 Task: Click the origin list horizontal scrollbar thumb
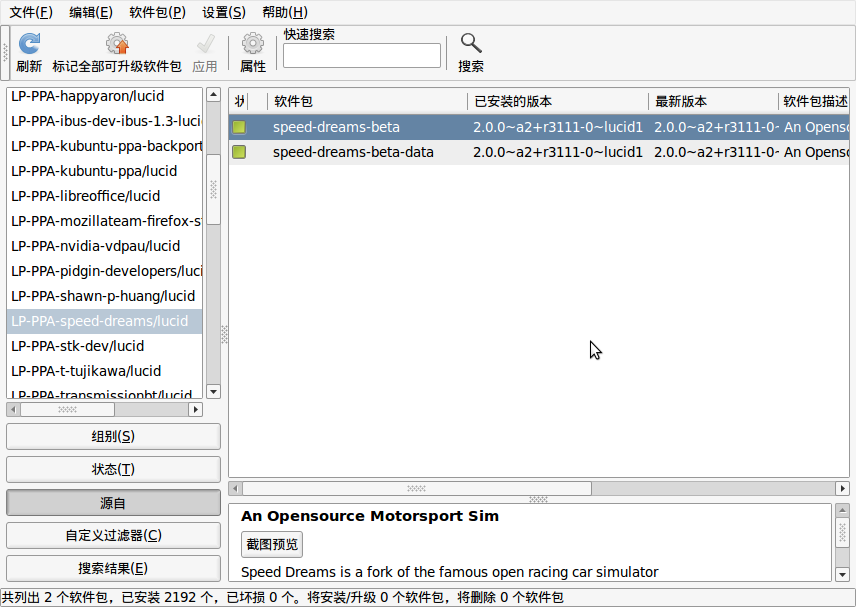coord(68,409)
